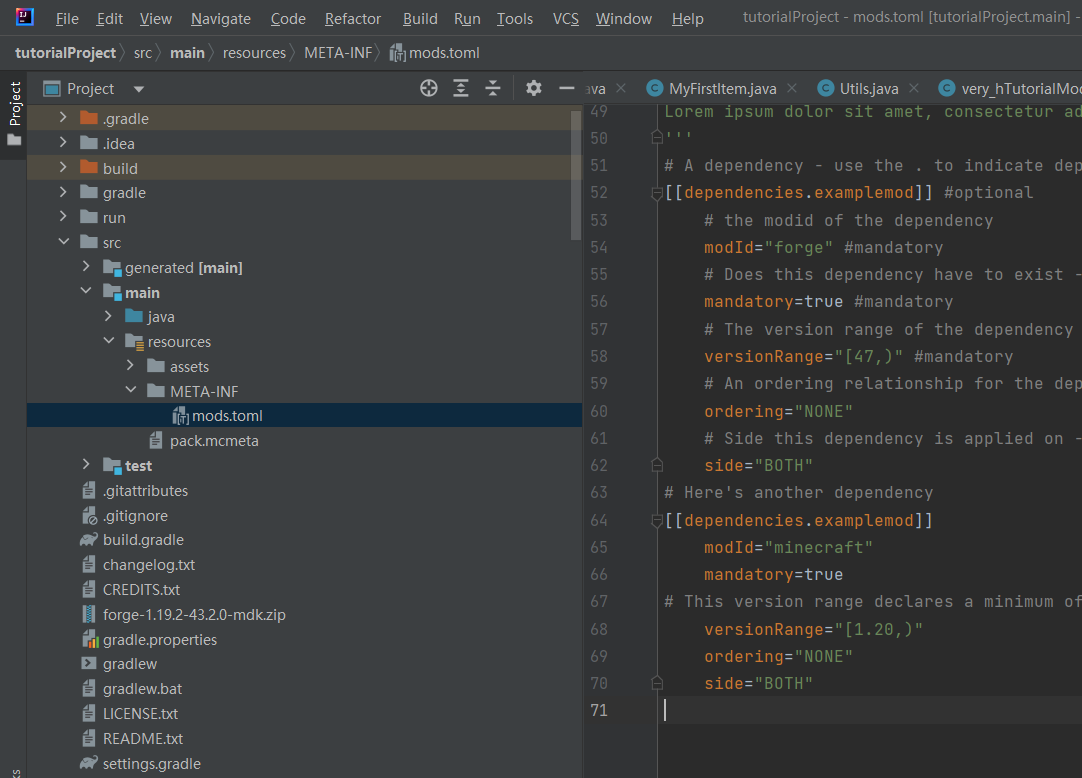The height and width of the screenshot is (778, 1082).
Task: Toggle the fold marker on line 52
Action: click(657, 193)
